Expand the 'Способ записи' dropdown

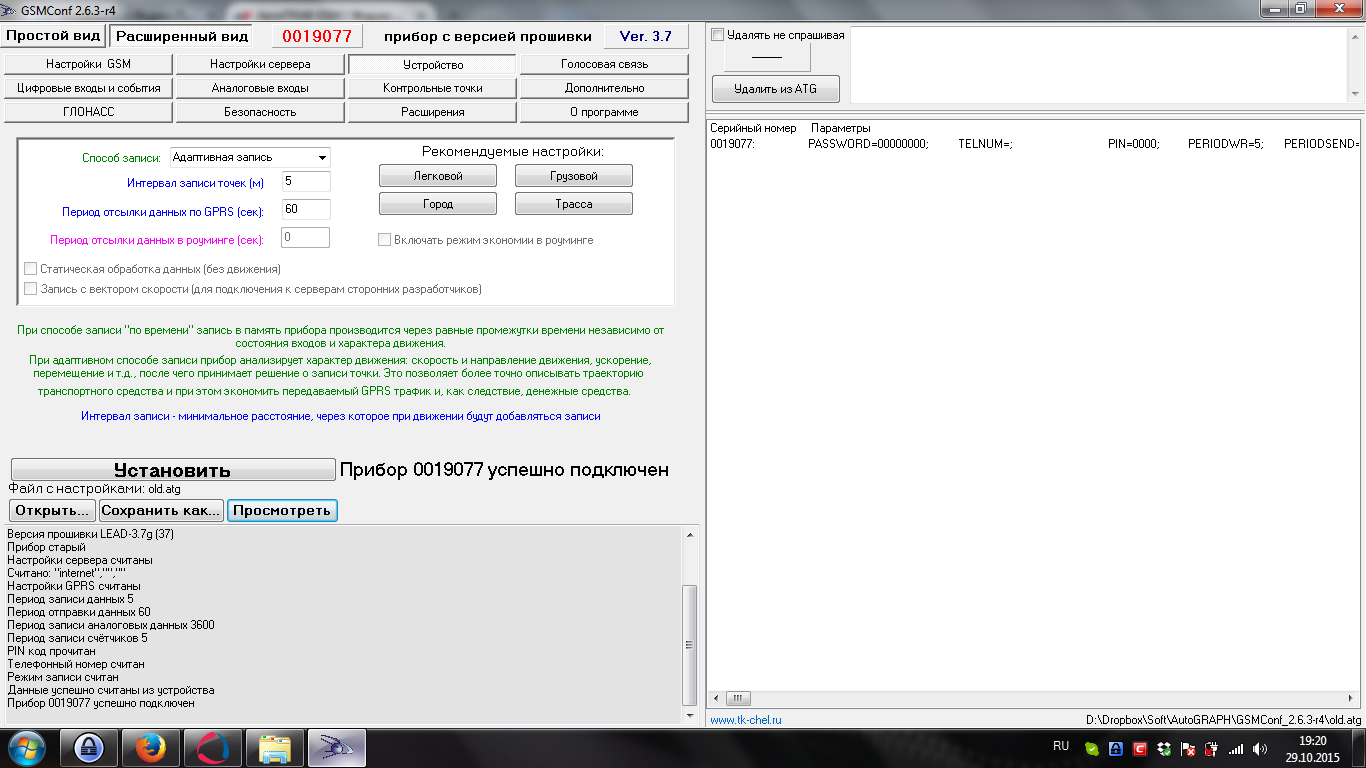[321, 158]
